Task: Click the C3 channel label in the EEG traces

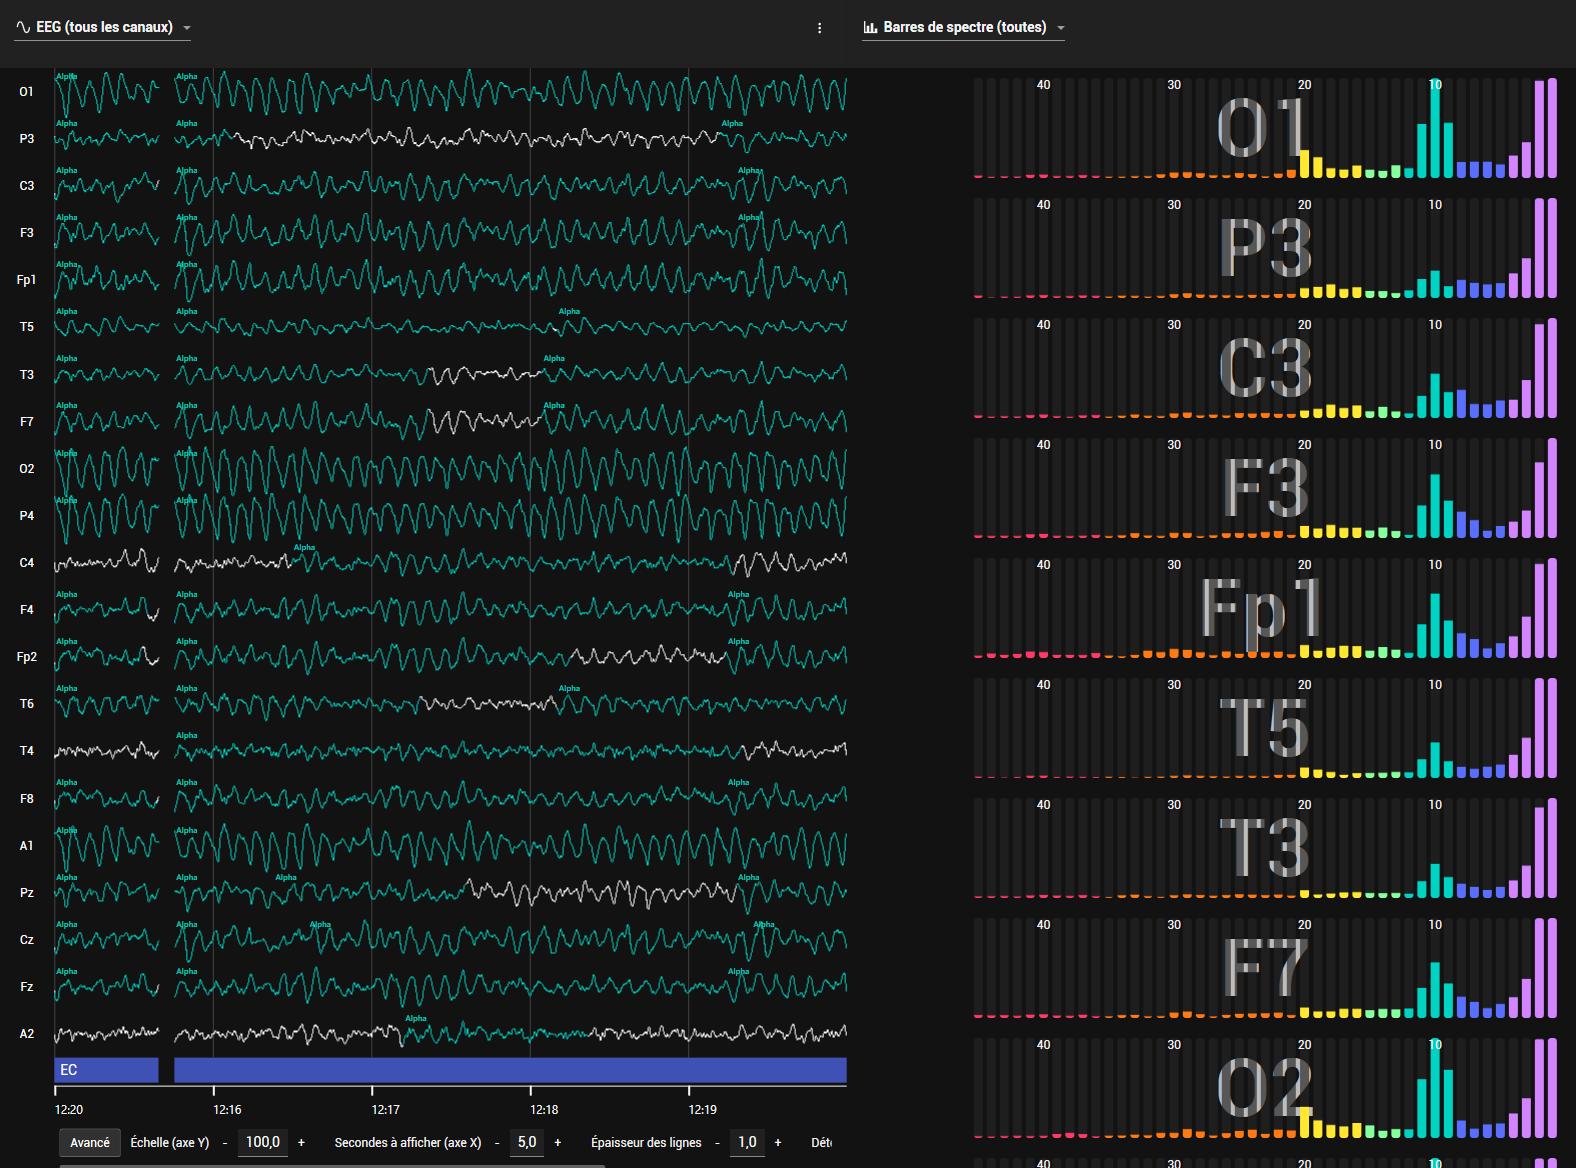Action: pos(26,186)
